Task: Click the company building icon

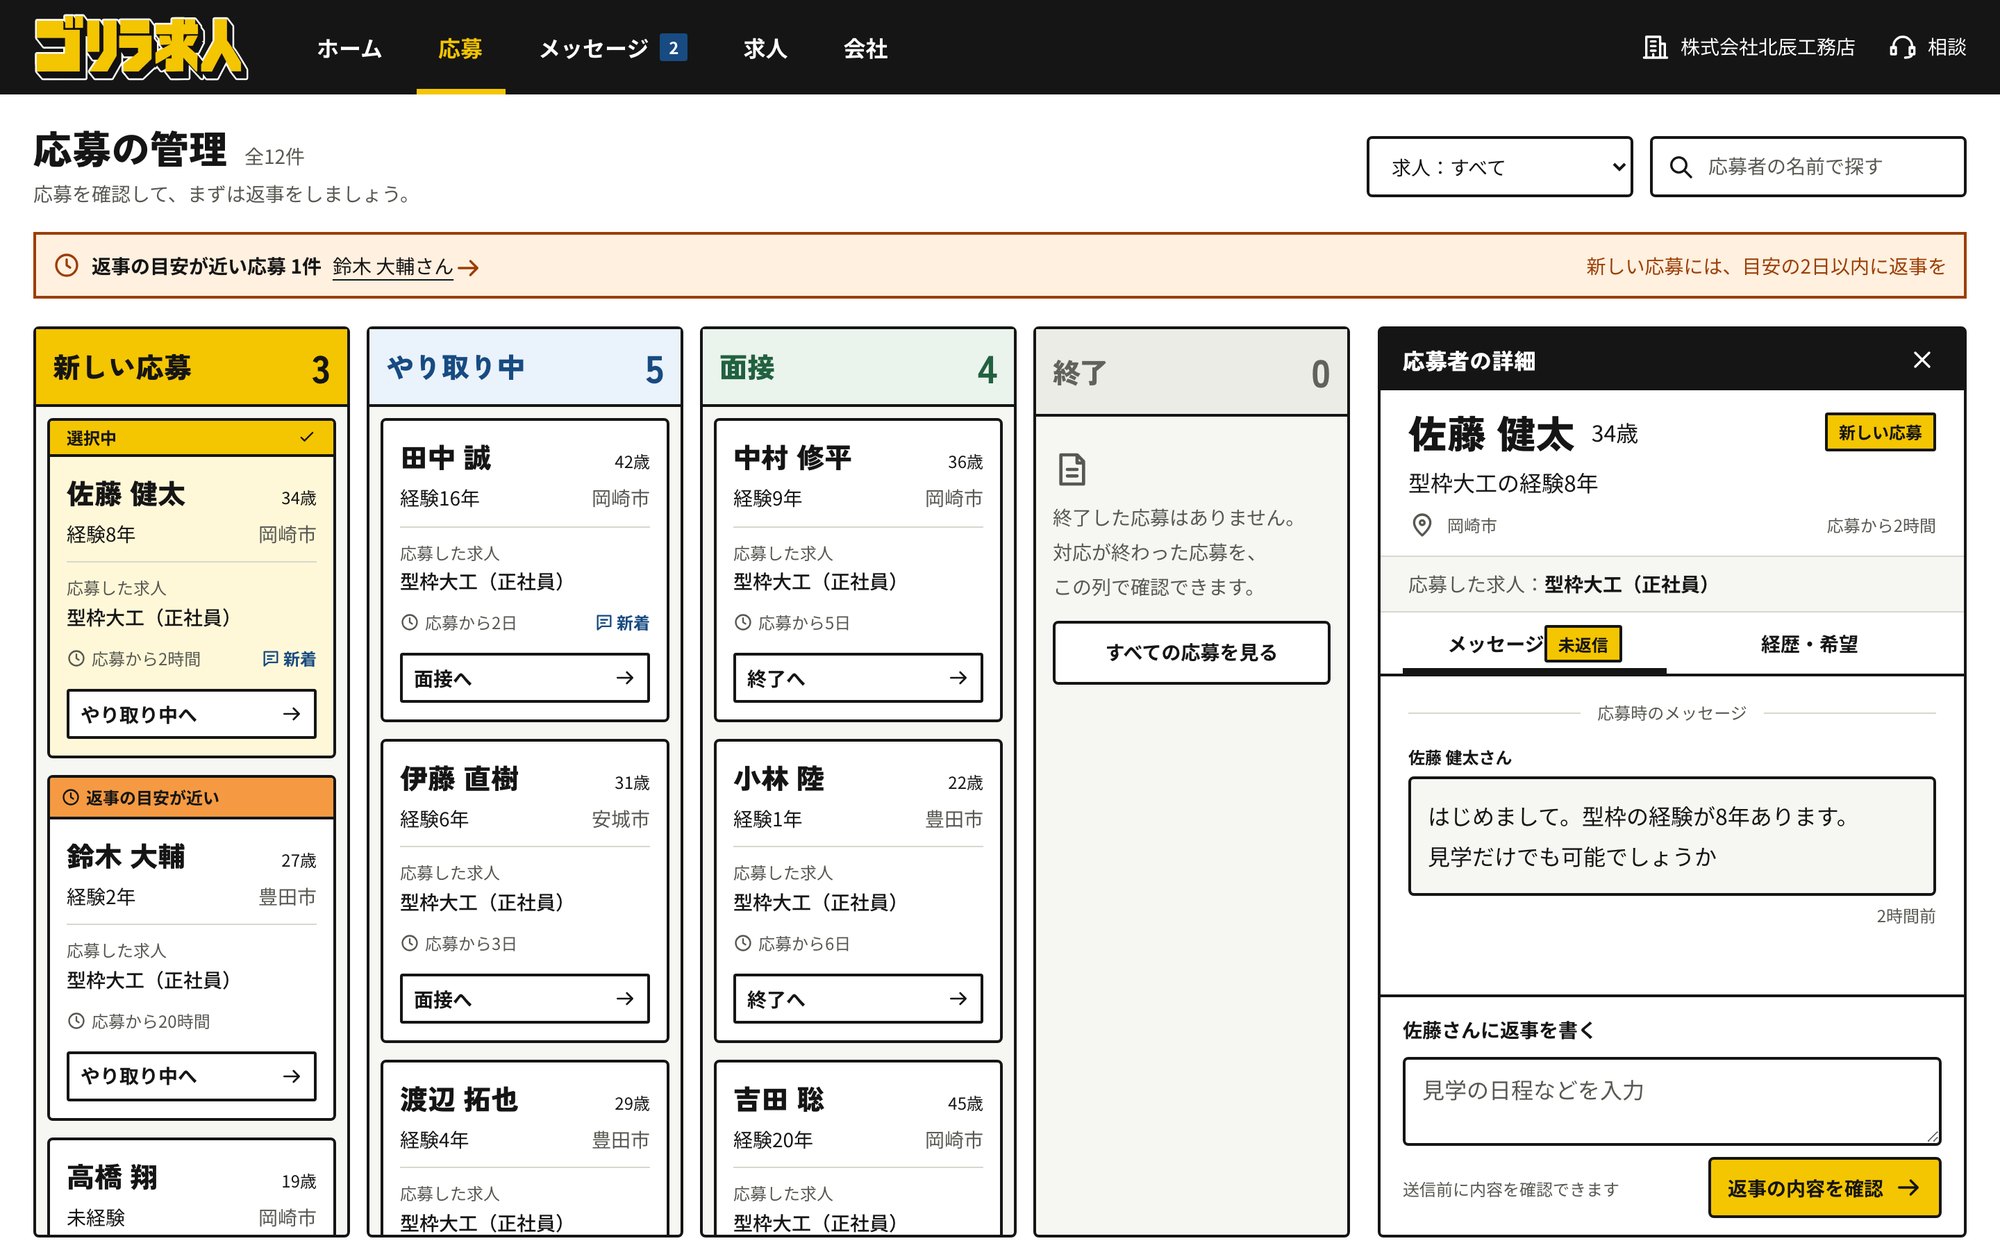Action: 1655,47
